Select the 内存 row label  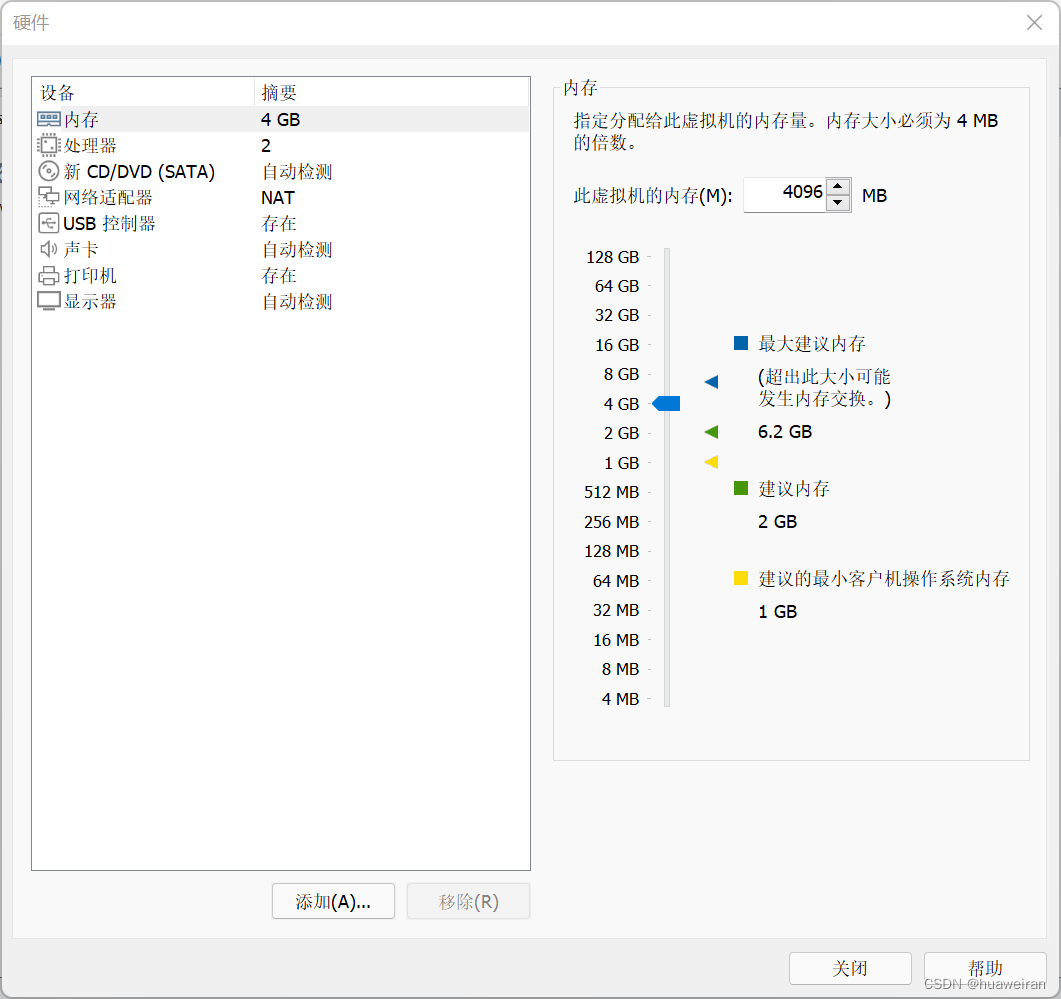click(x=81, y=120)
